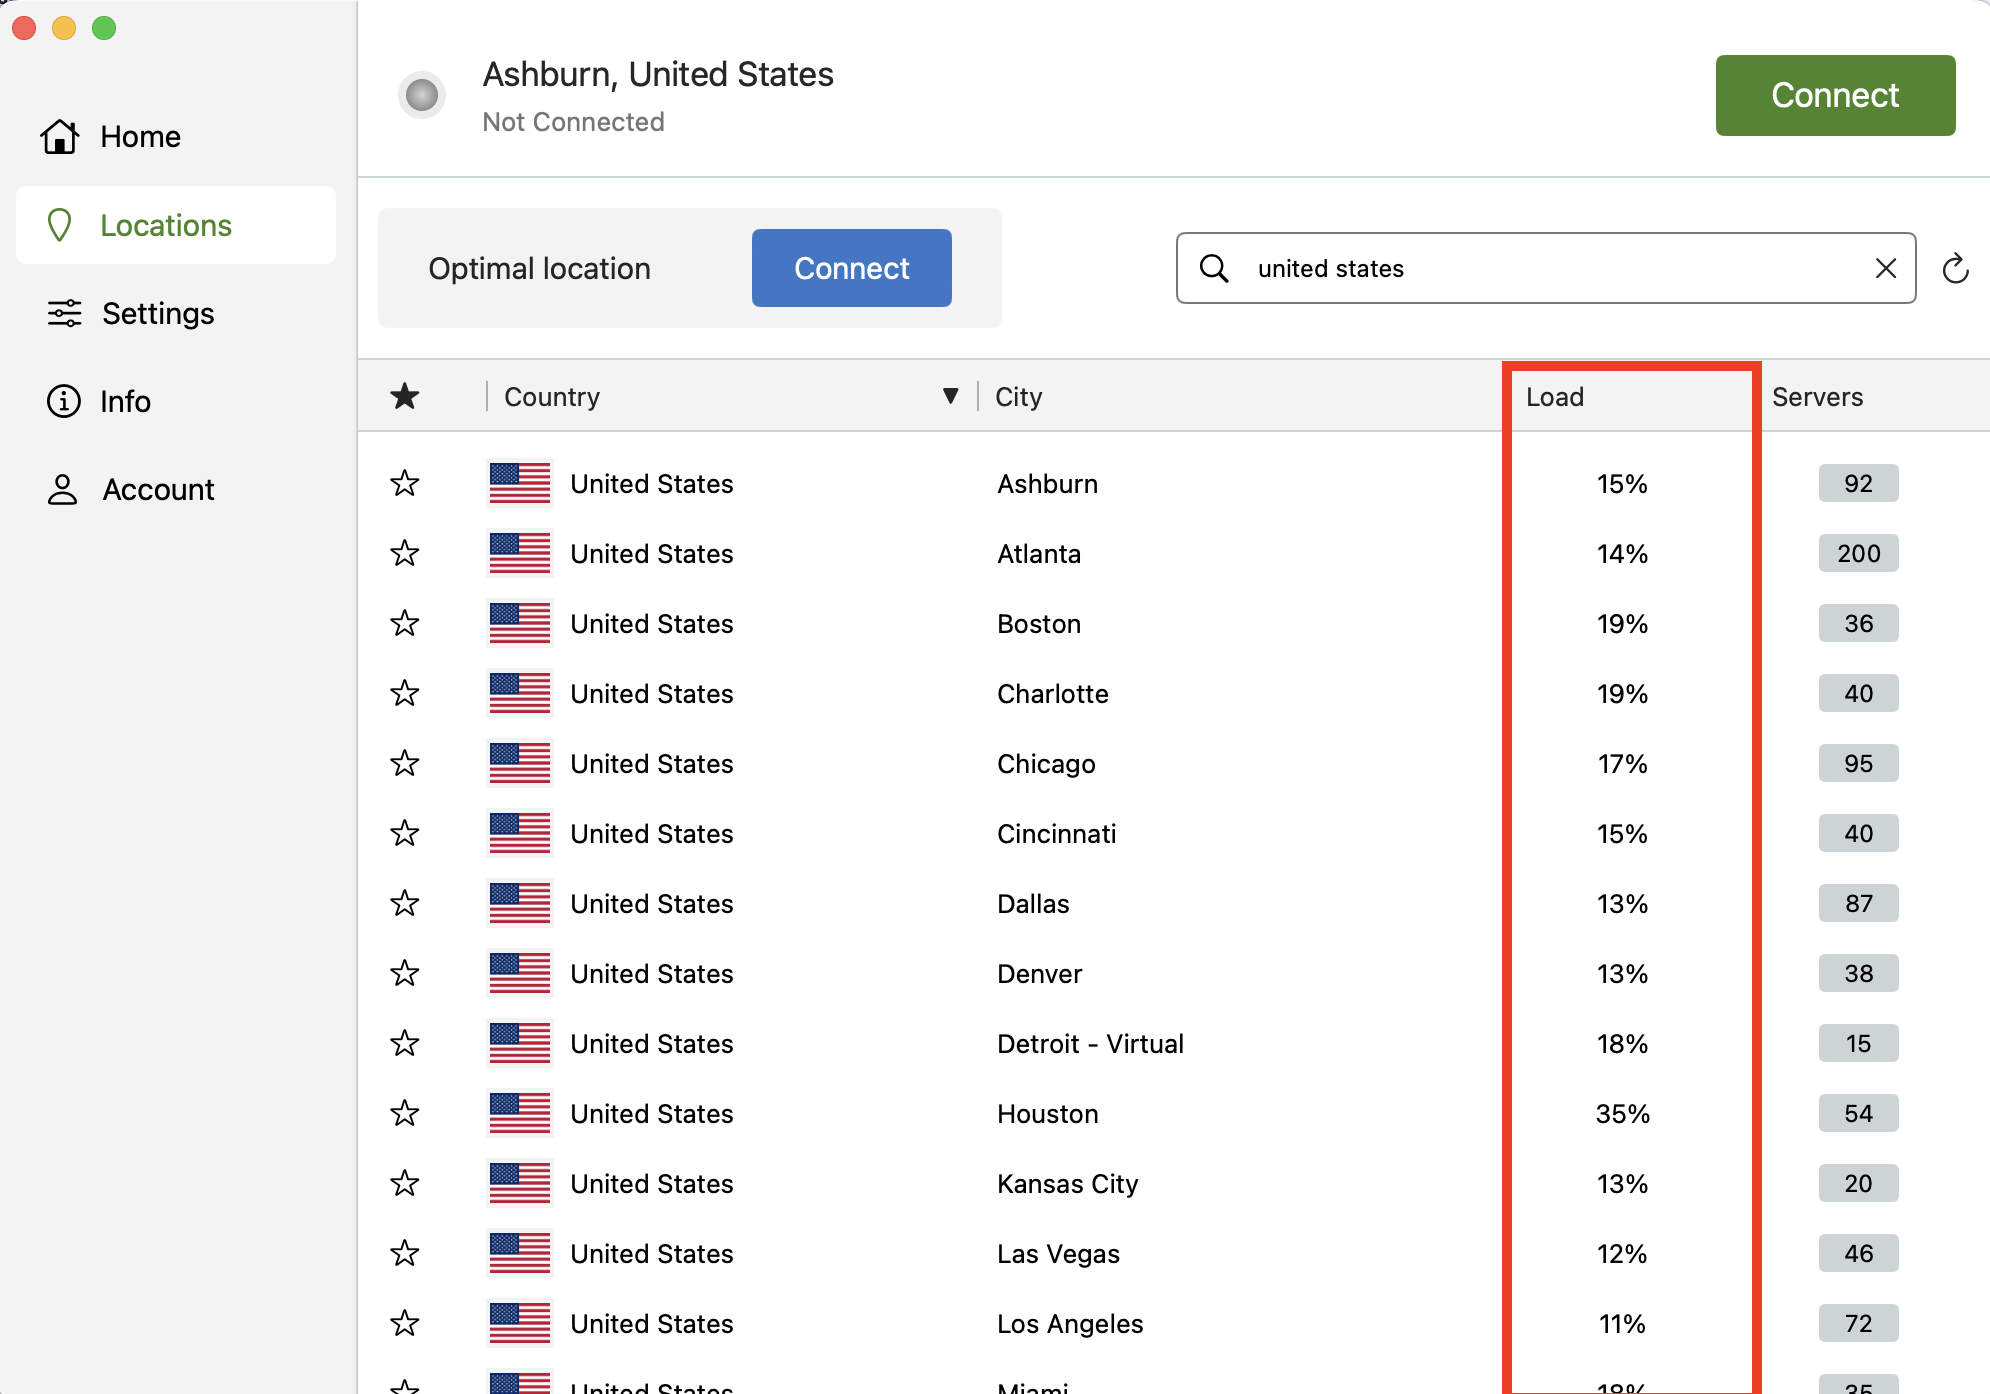Click the server count badge for Atlanta
Screen dimensions: 1990x1394
[1858, 553]
